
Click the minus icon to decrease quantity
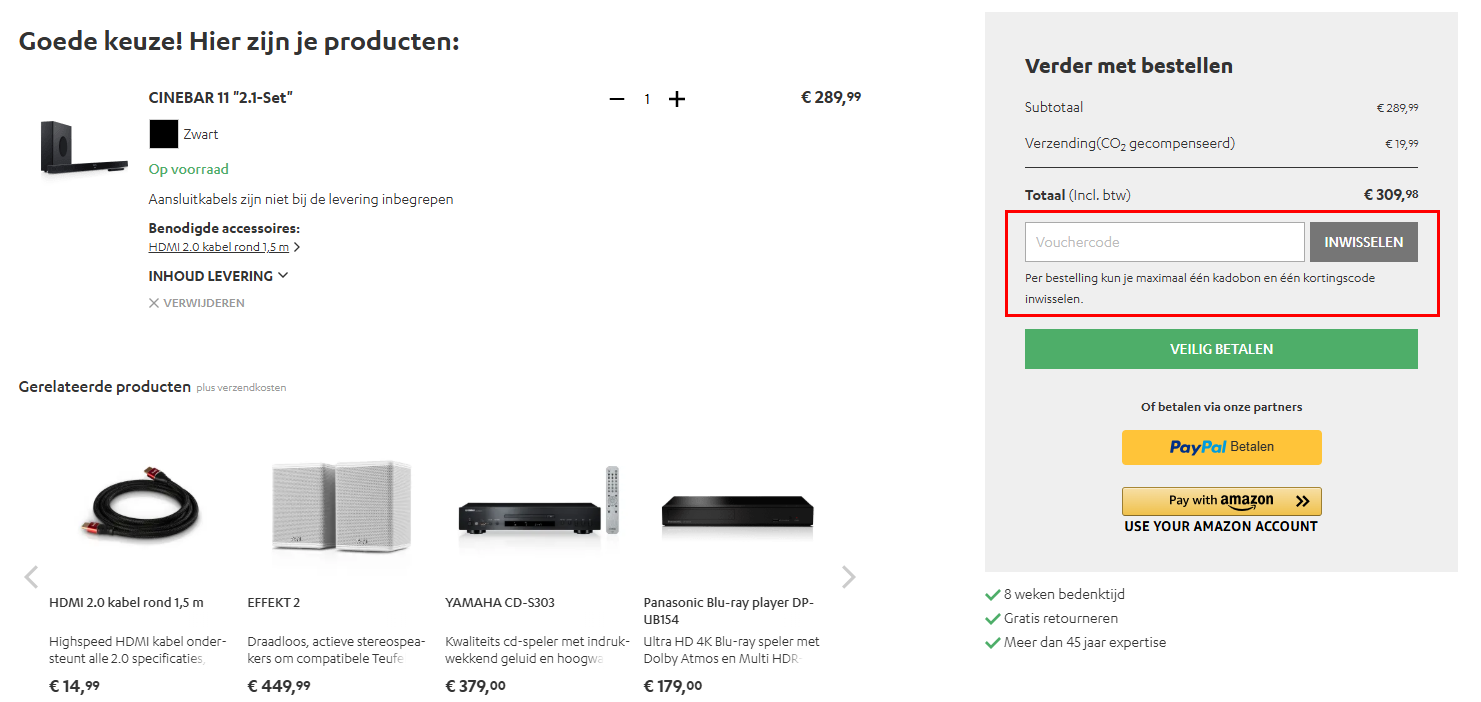point(617,98)
